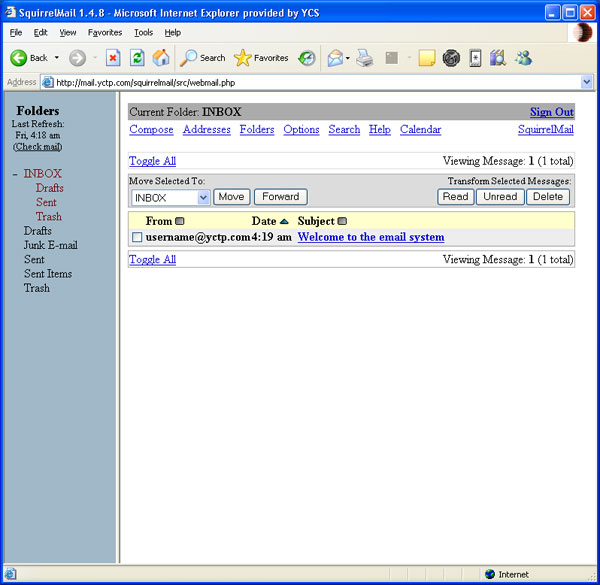Click the top Toggle All link
This screenshot has height=585, width=600.
(x=152, y=161)
